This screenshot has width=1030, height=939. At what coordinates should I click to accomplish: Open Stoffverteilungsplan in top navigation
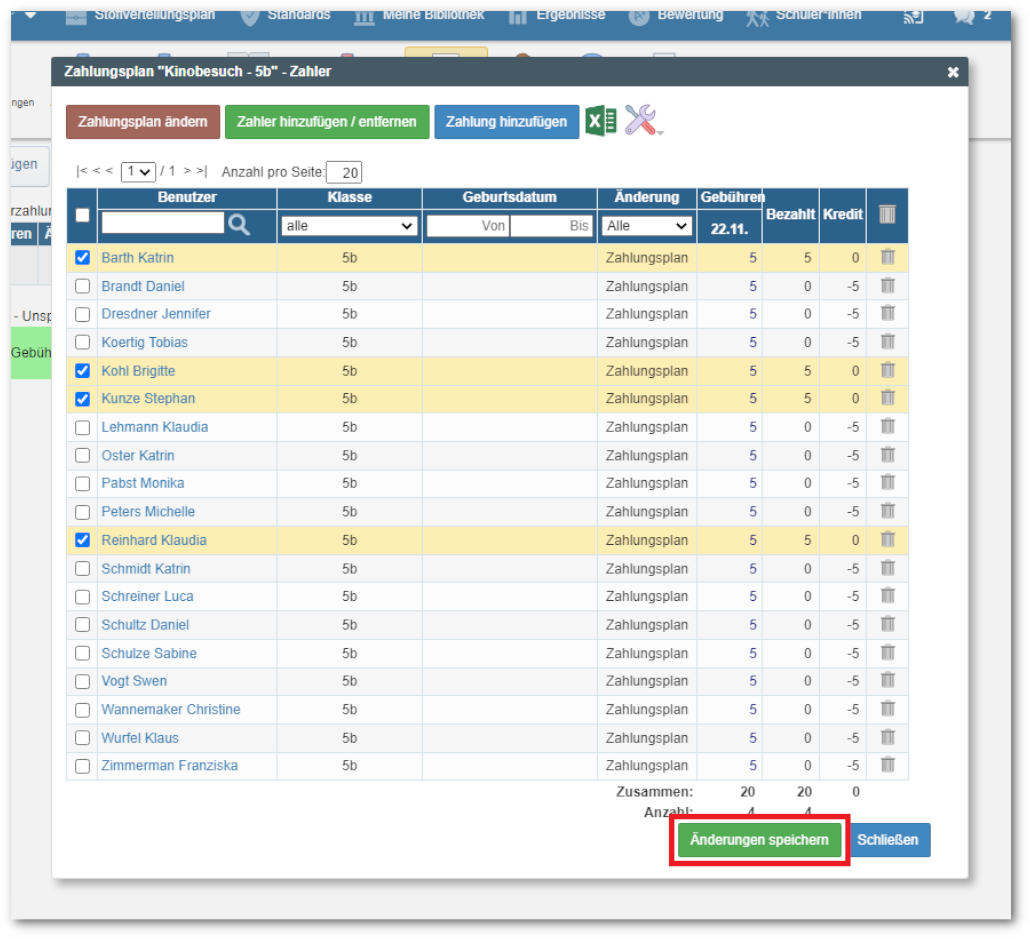click(x=141, y=16)
